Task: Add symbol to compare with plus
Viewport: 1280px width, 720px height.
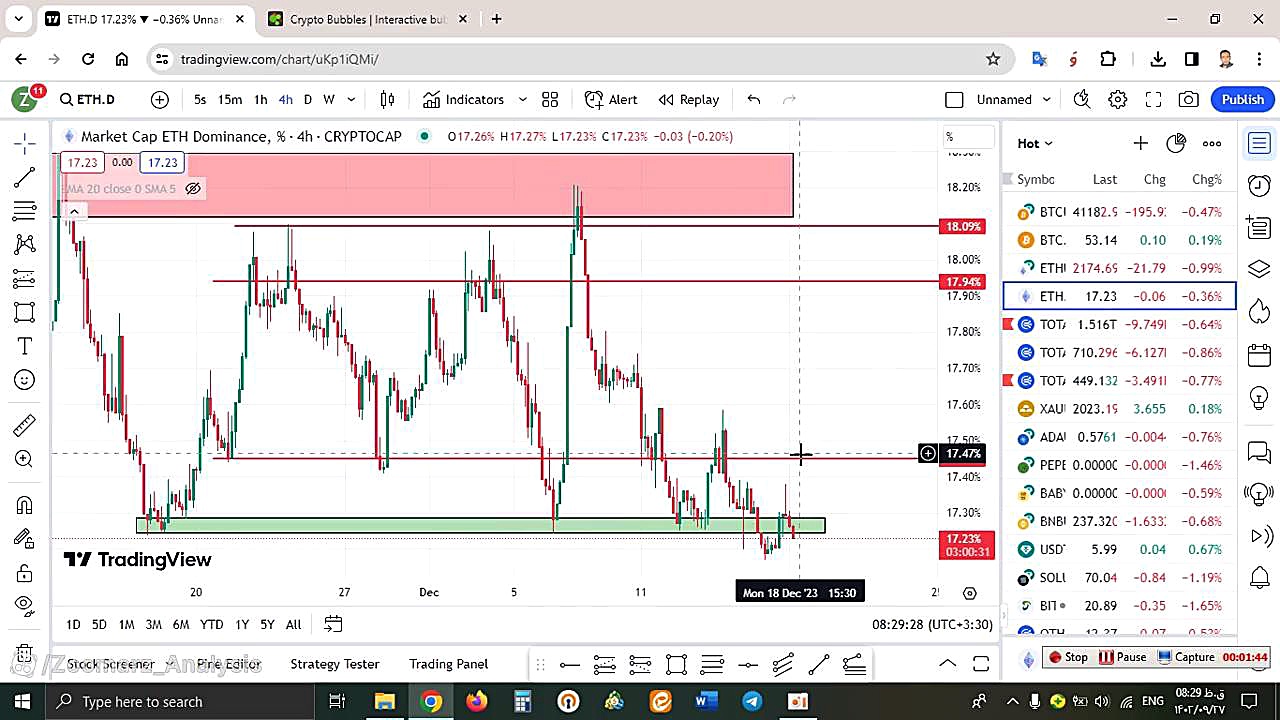Action: tap(160, 99)
